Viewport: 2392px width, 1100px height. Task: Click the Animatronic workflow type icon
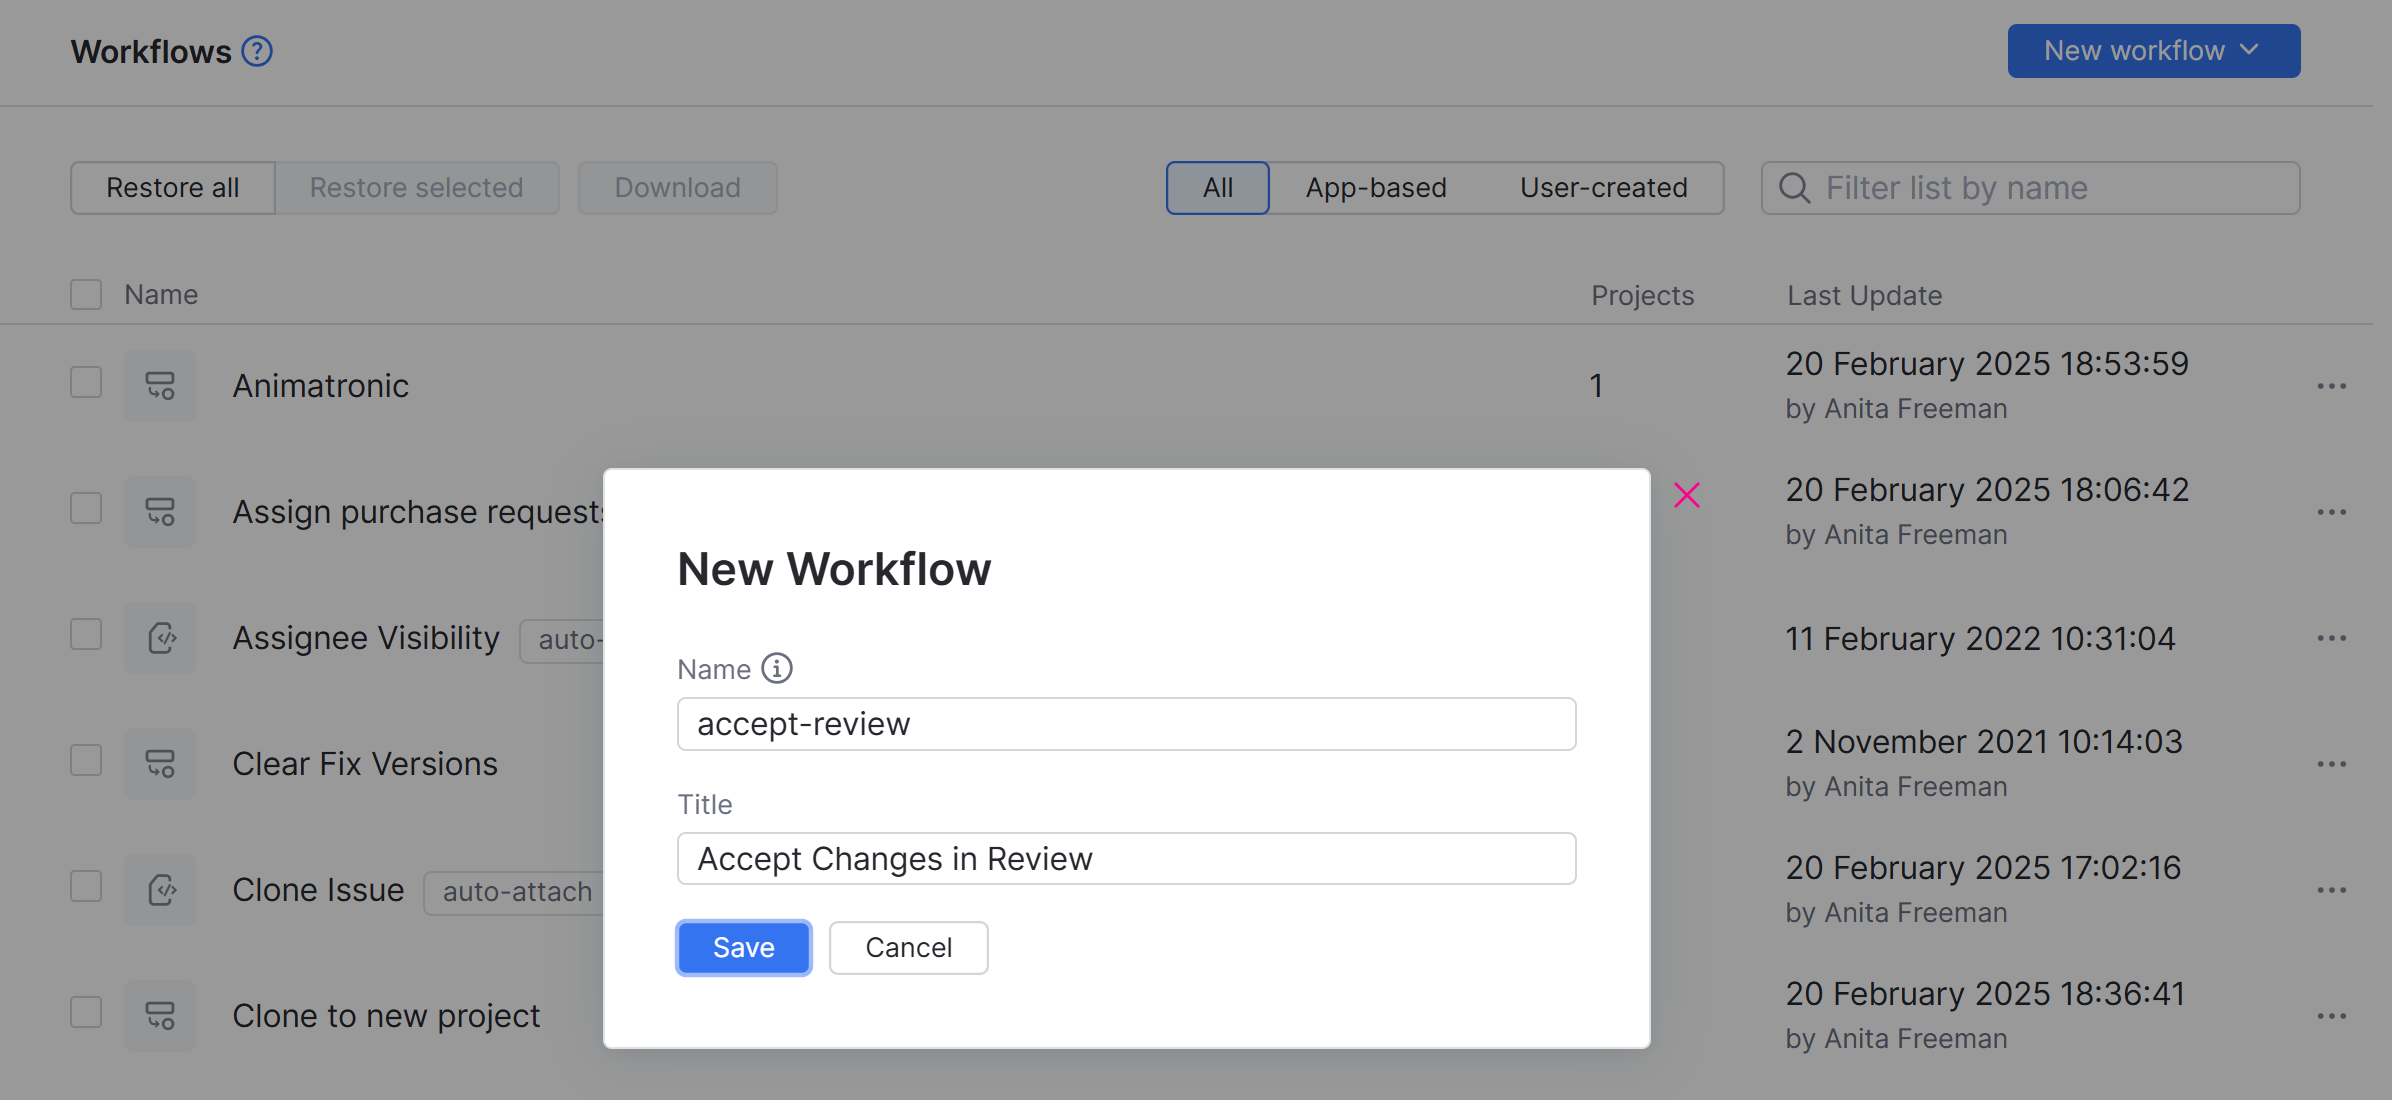160,386
